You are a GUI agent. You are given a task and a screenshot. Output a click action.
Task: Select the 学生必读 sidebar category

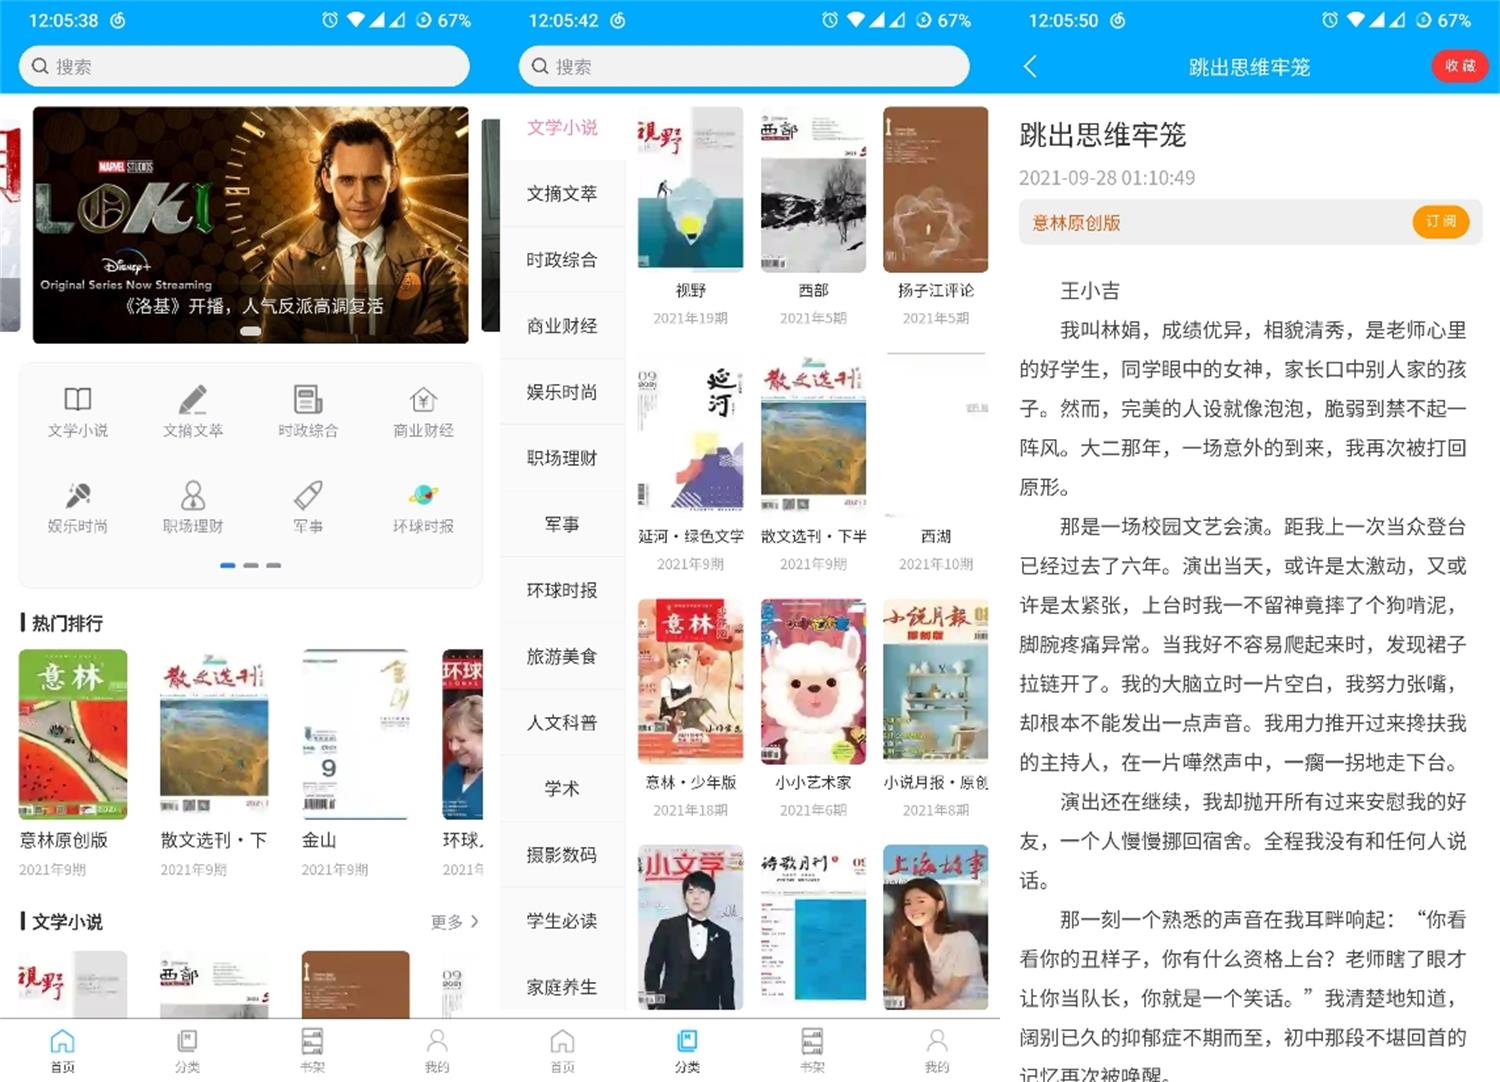pyautogui.click(x=562, y=921)
